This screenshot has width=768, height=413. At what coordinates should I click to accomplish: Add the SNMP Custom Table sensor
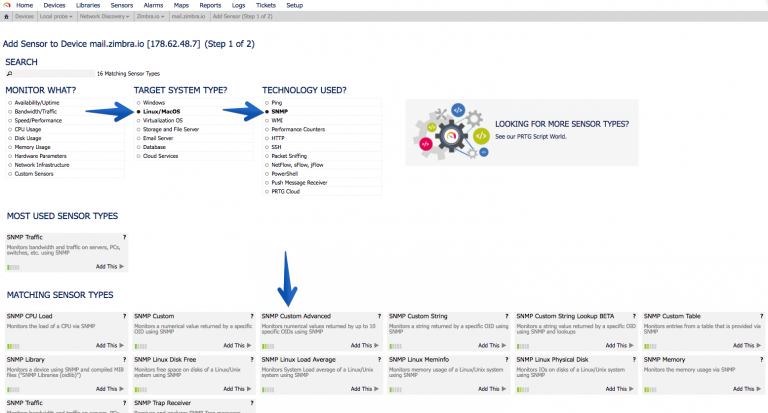pyautogui.click(x=746, y=345)
